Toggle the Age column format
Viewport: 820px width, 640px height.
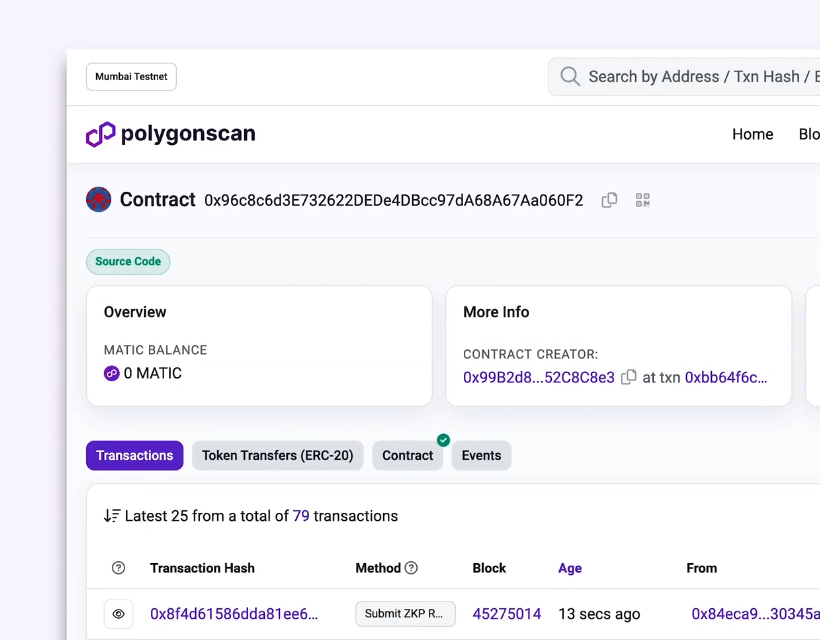[570, 568]
